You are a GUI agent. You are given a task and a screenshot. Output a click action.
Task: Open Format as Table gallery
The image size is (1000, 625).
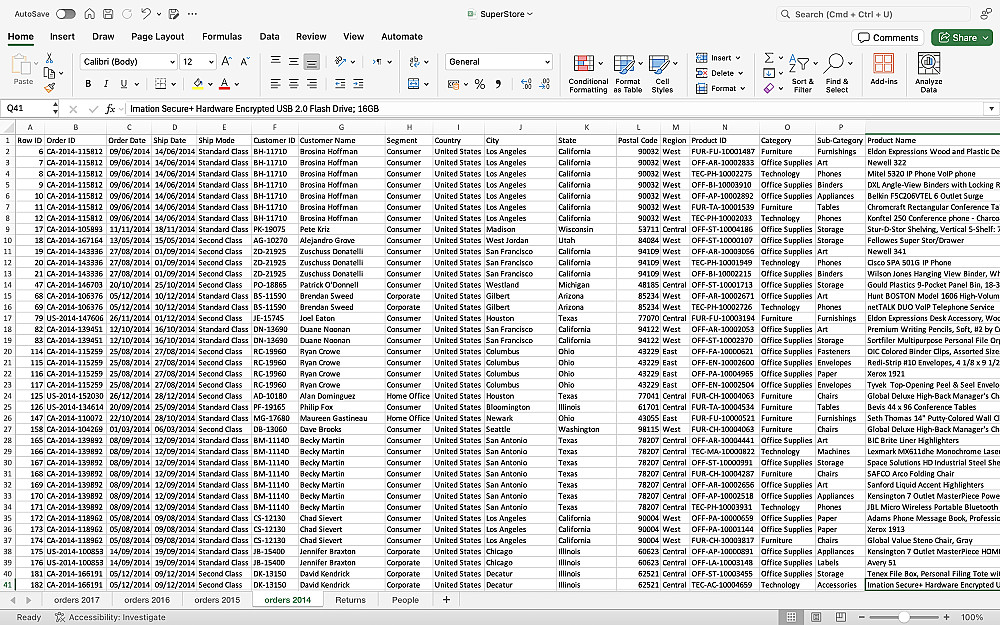tap(628, 74)
